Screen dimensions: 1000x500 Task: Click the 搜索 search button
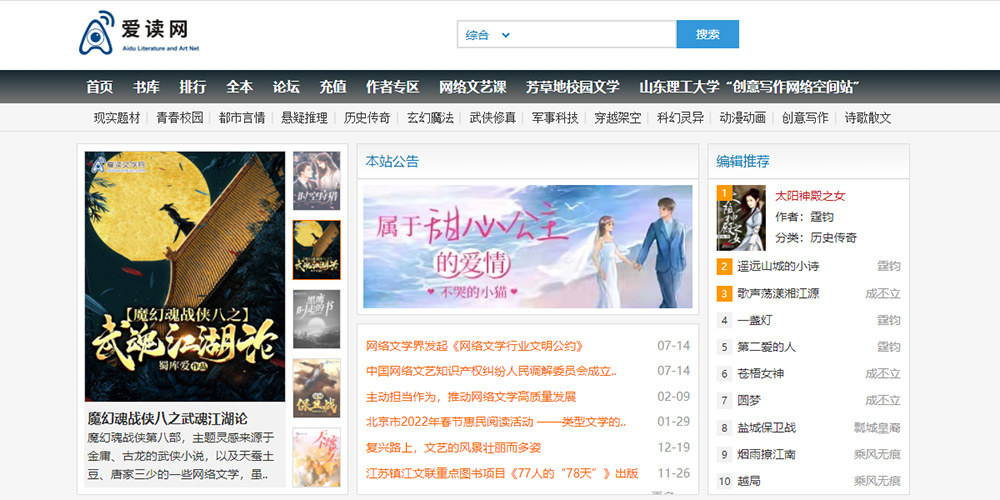pyautogui.click(x=707, y=34)
